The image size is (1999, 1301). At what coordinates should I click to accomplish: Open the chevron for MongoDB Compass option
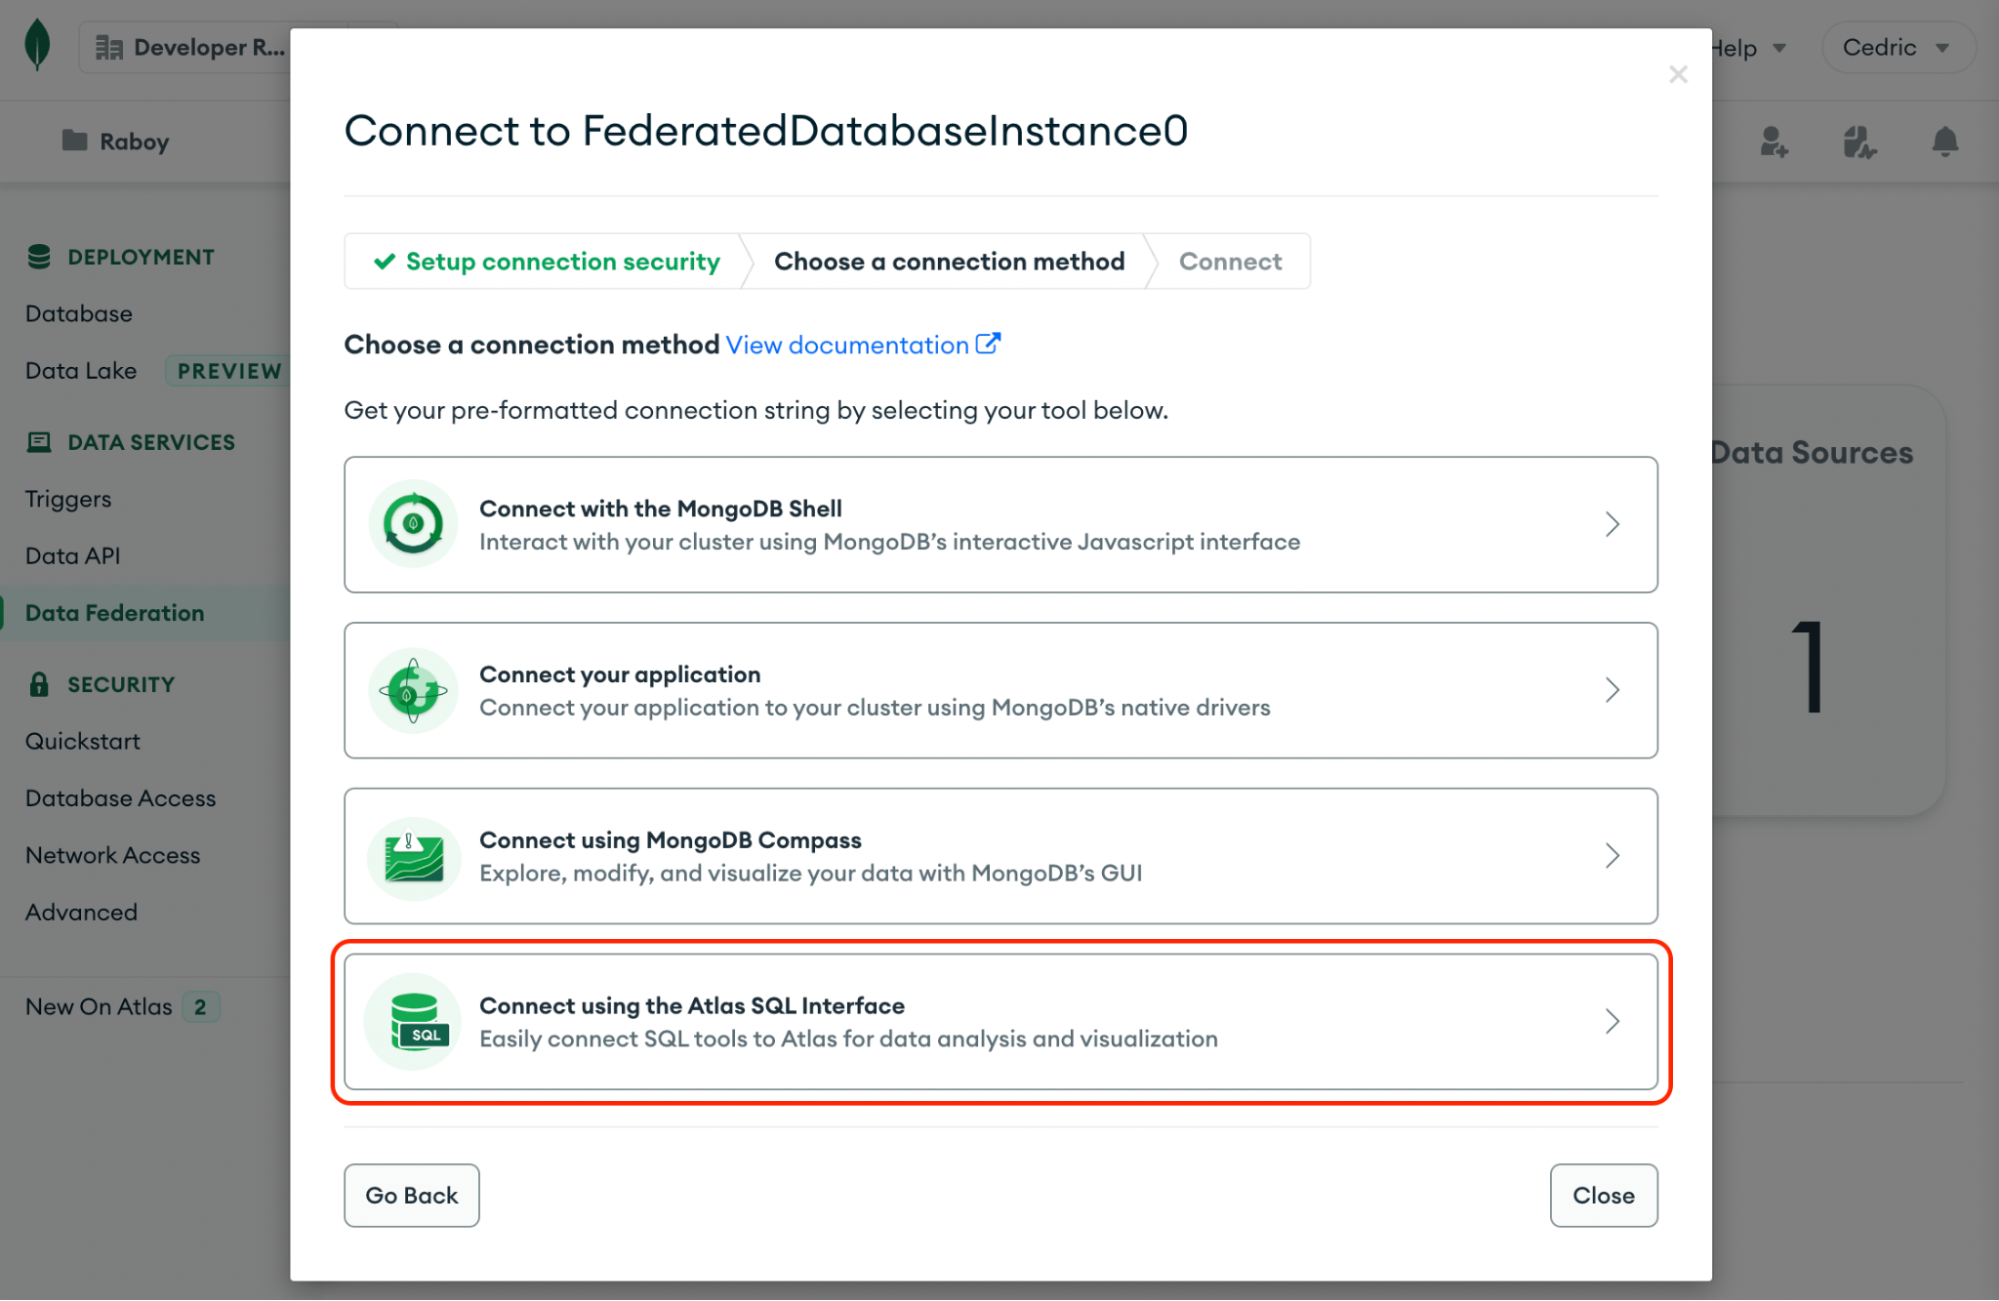pyautogui.click(x=1612, y=856)
